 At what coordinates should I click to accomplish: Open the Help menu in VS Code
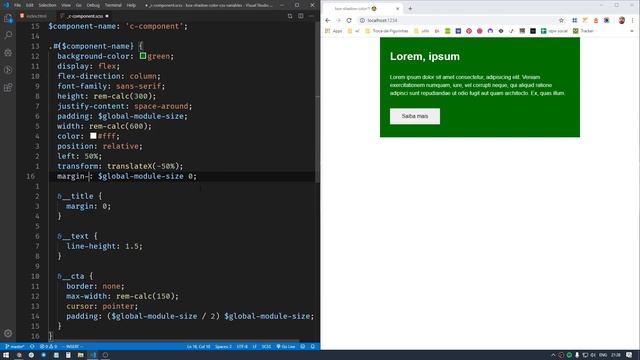131,5
